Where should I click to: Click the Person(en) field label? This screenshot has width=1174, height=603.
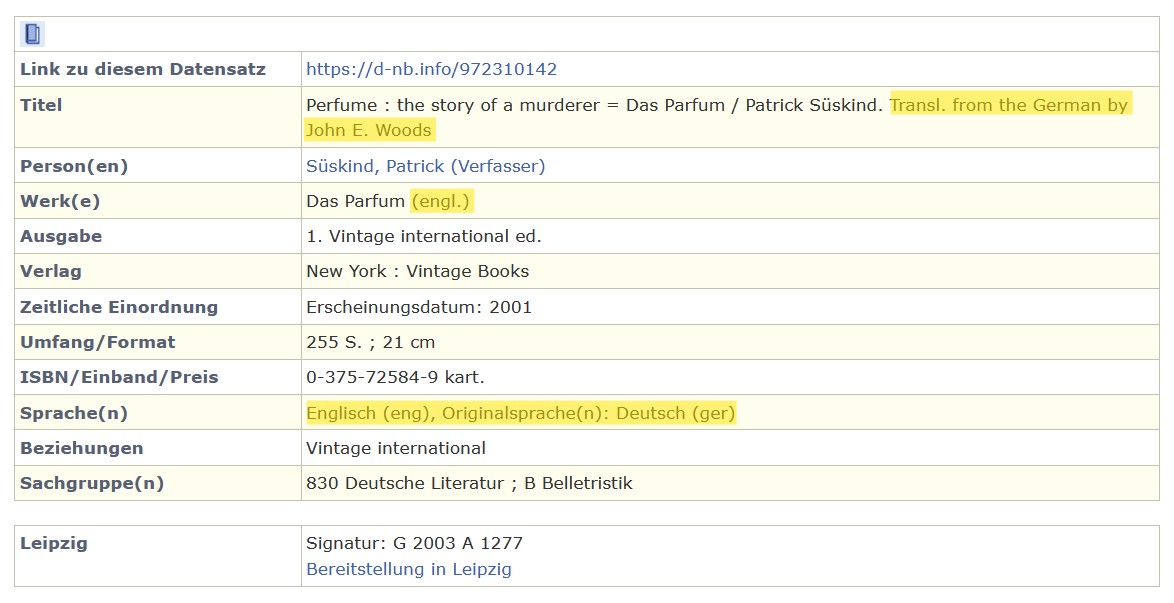pyautogui.click(x=74, y=166)
